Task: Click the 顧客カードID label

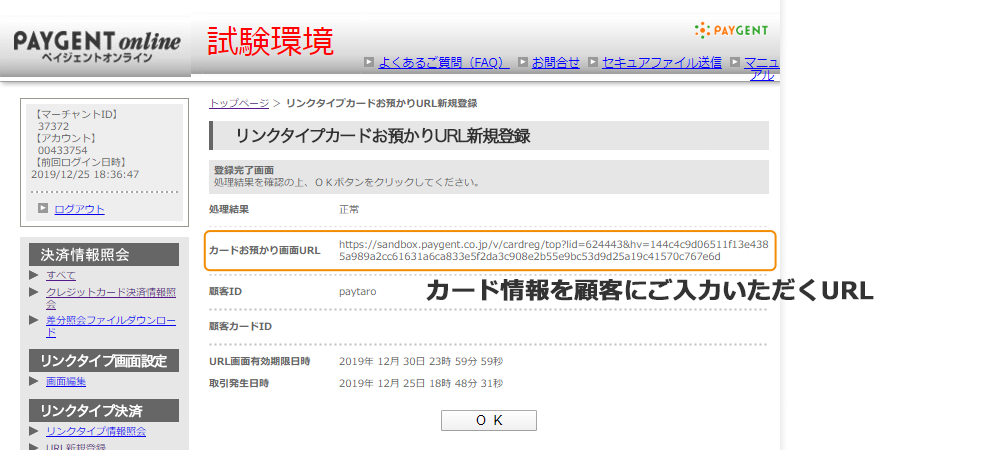Action: [x=240, y=326]
